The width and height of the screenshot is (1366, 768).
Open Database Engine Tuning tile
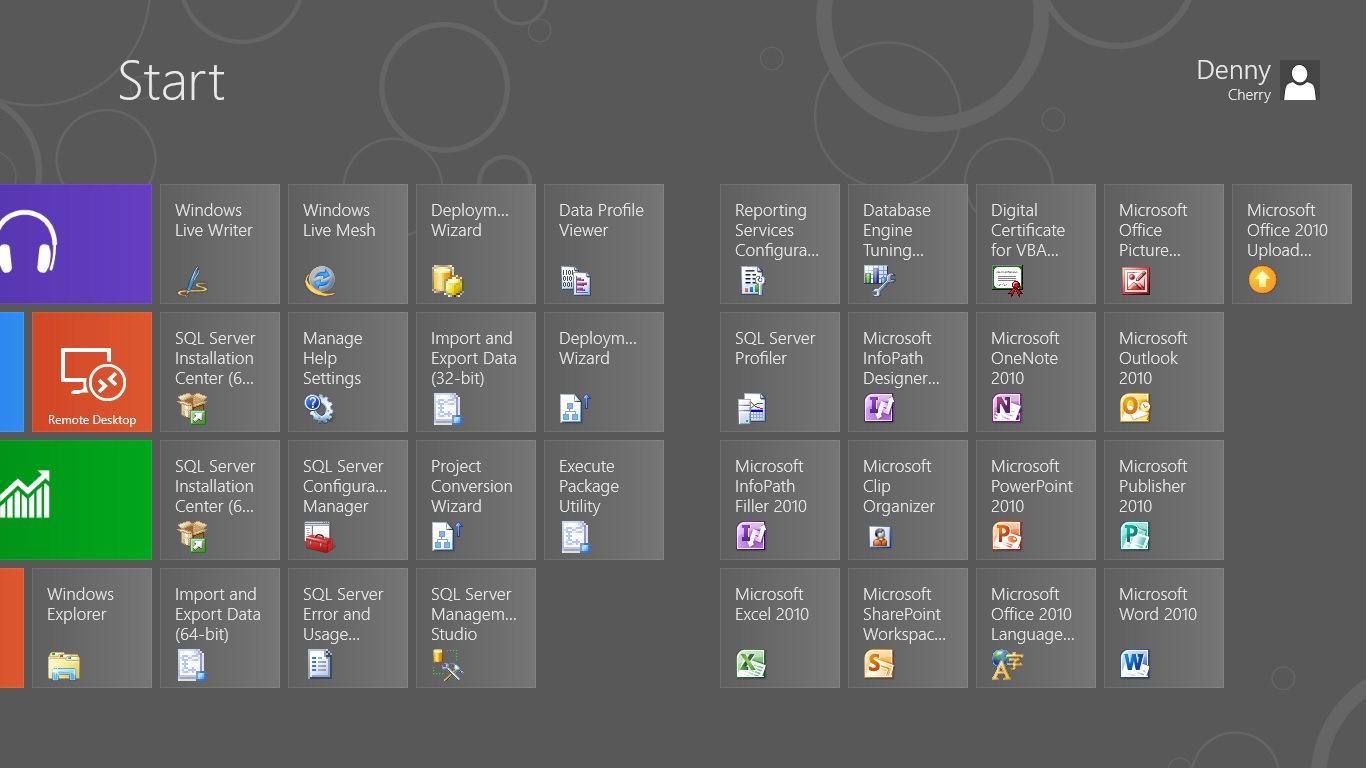pos(908,244)
